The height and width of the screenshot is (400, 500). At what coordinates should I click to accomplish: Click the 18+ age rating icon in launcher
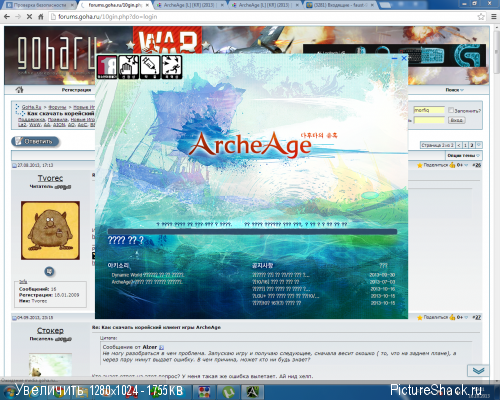click(x=107, y=67)
